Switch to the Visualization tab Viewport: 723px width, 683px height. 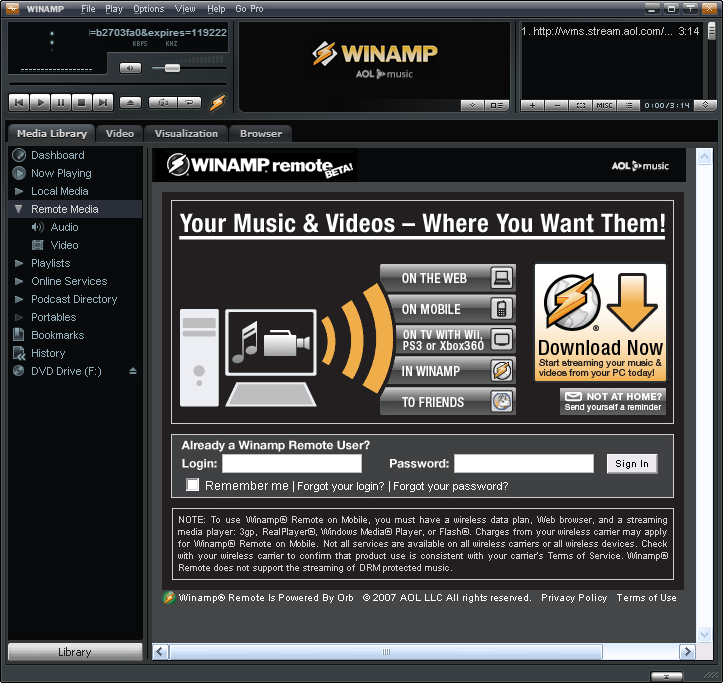click(186, 133)
